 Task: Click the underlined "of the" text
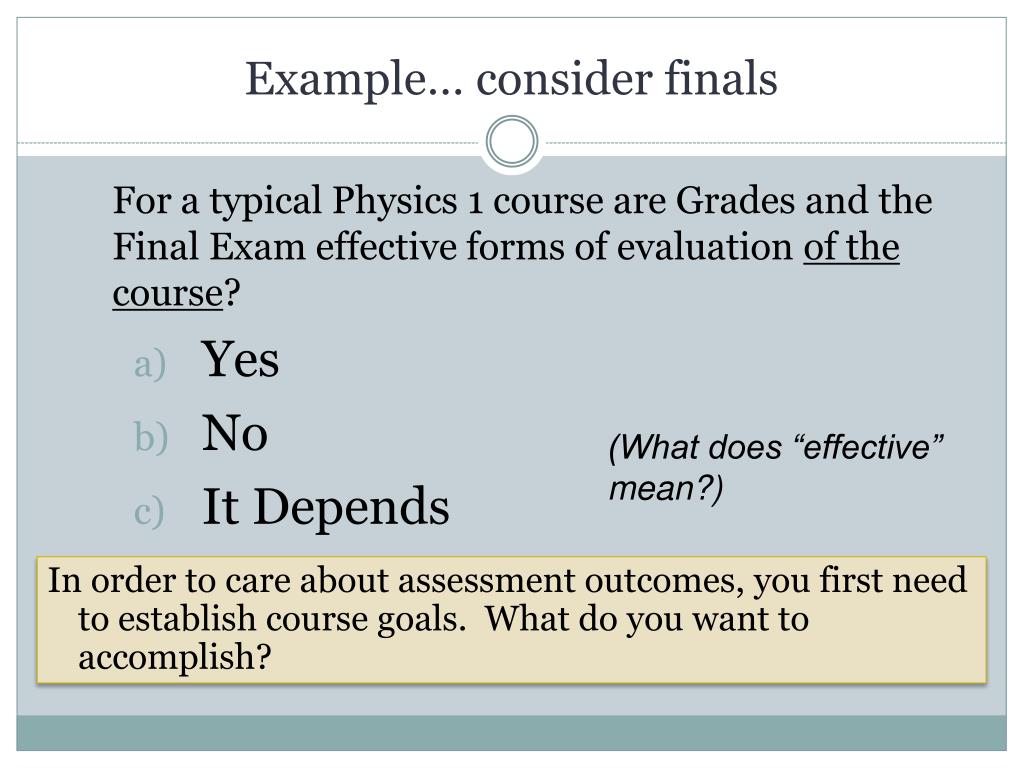(x=851, y=247)
